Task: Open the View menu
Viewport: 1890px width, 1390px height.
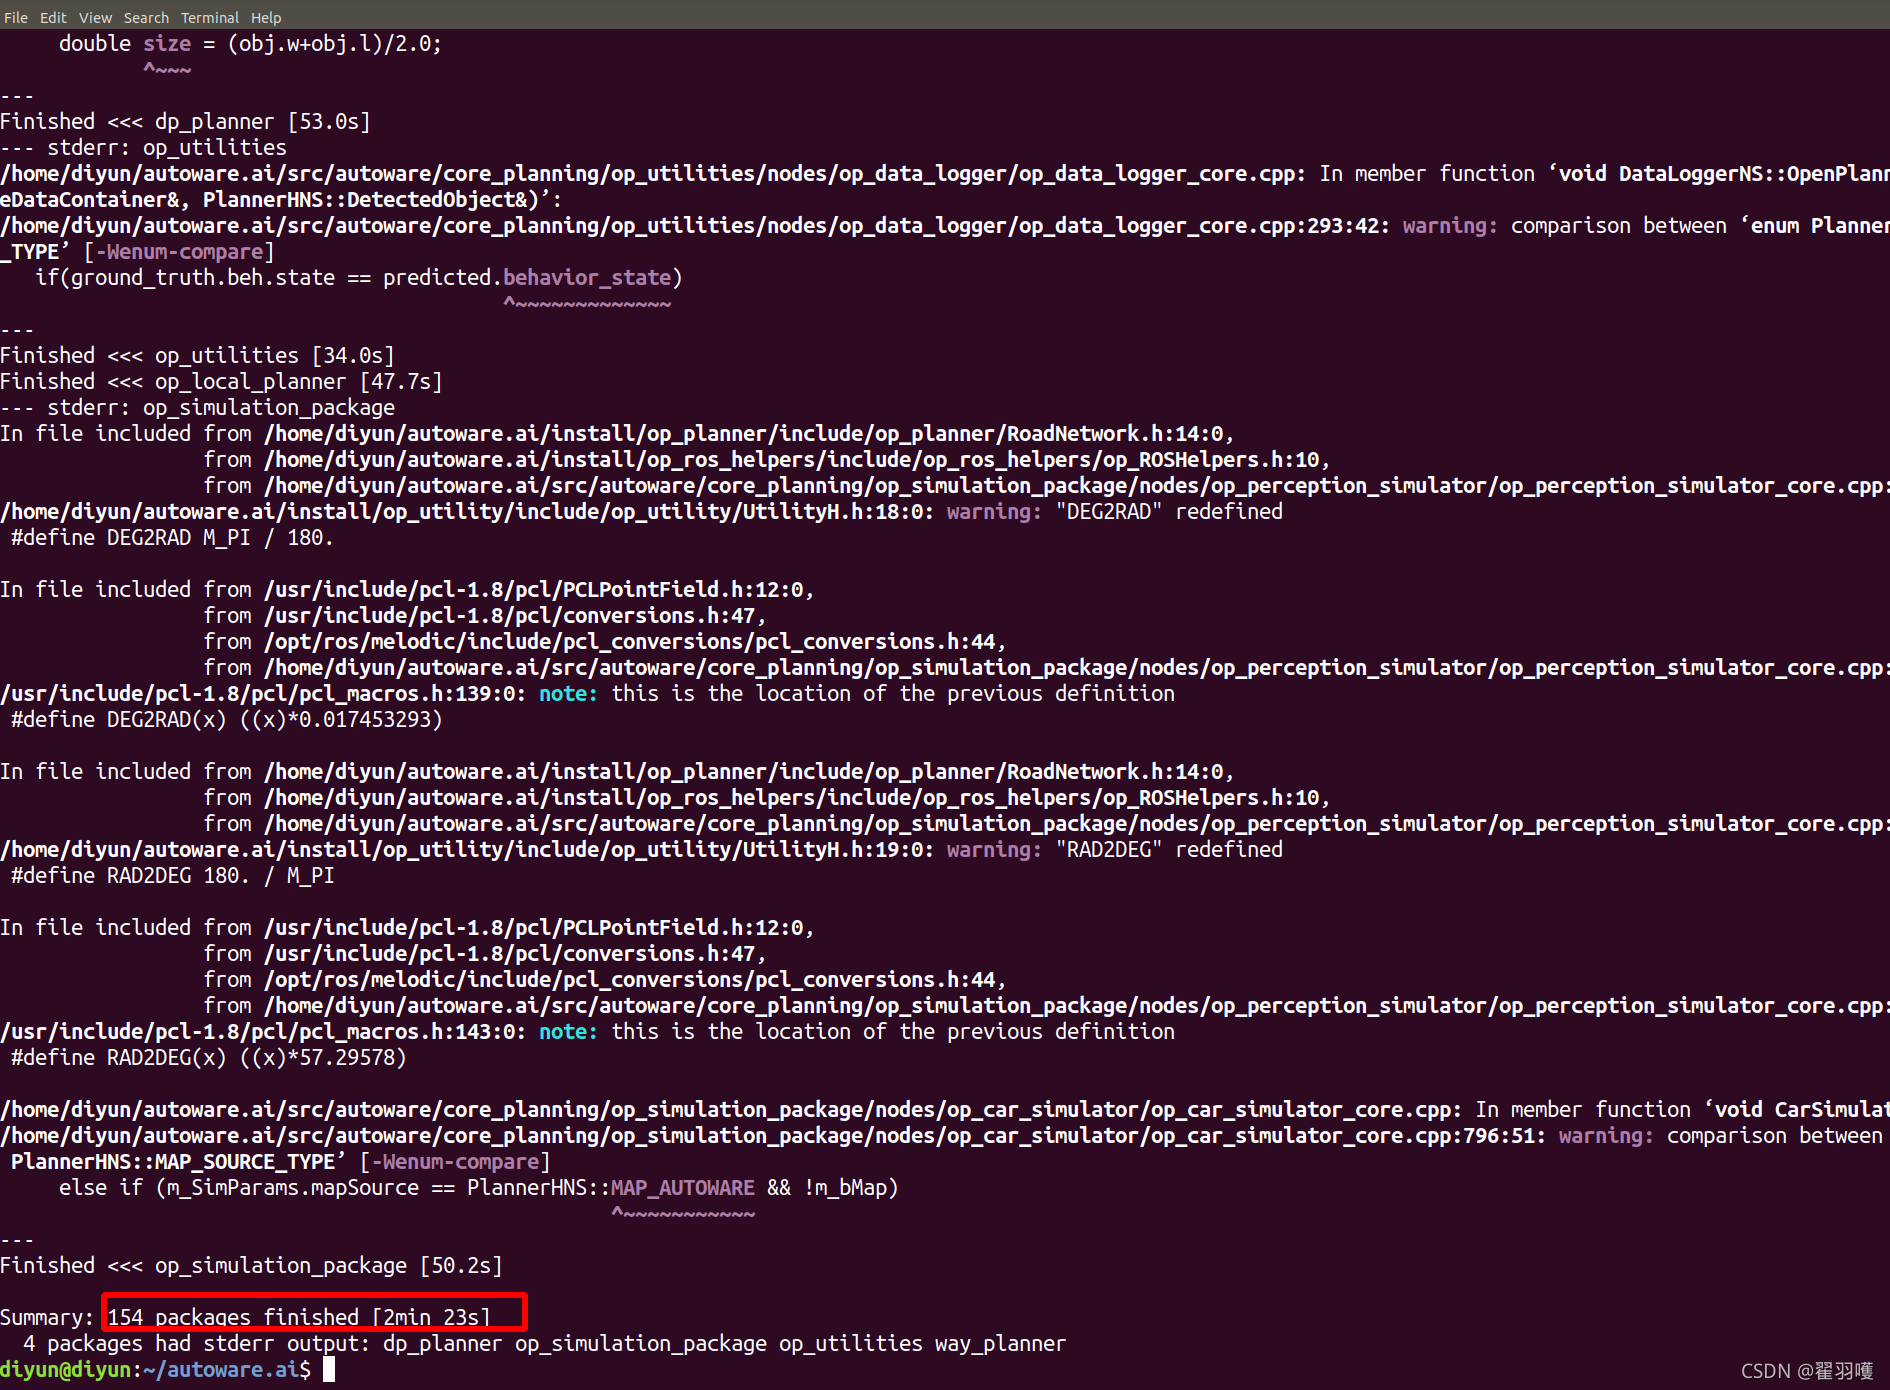Action: click(x=95, y=17)
